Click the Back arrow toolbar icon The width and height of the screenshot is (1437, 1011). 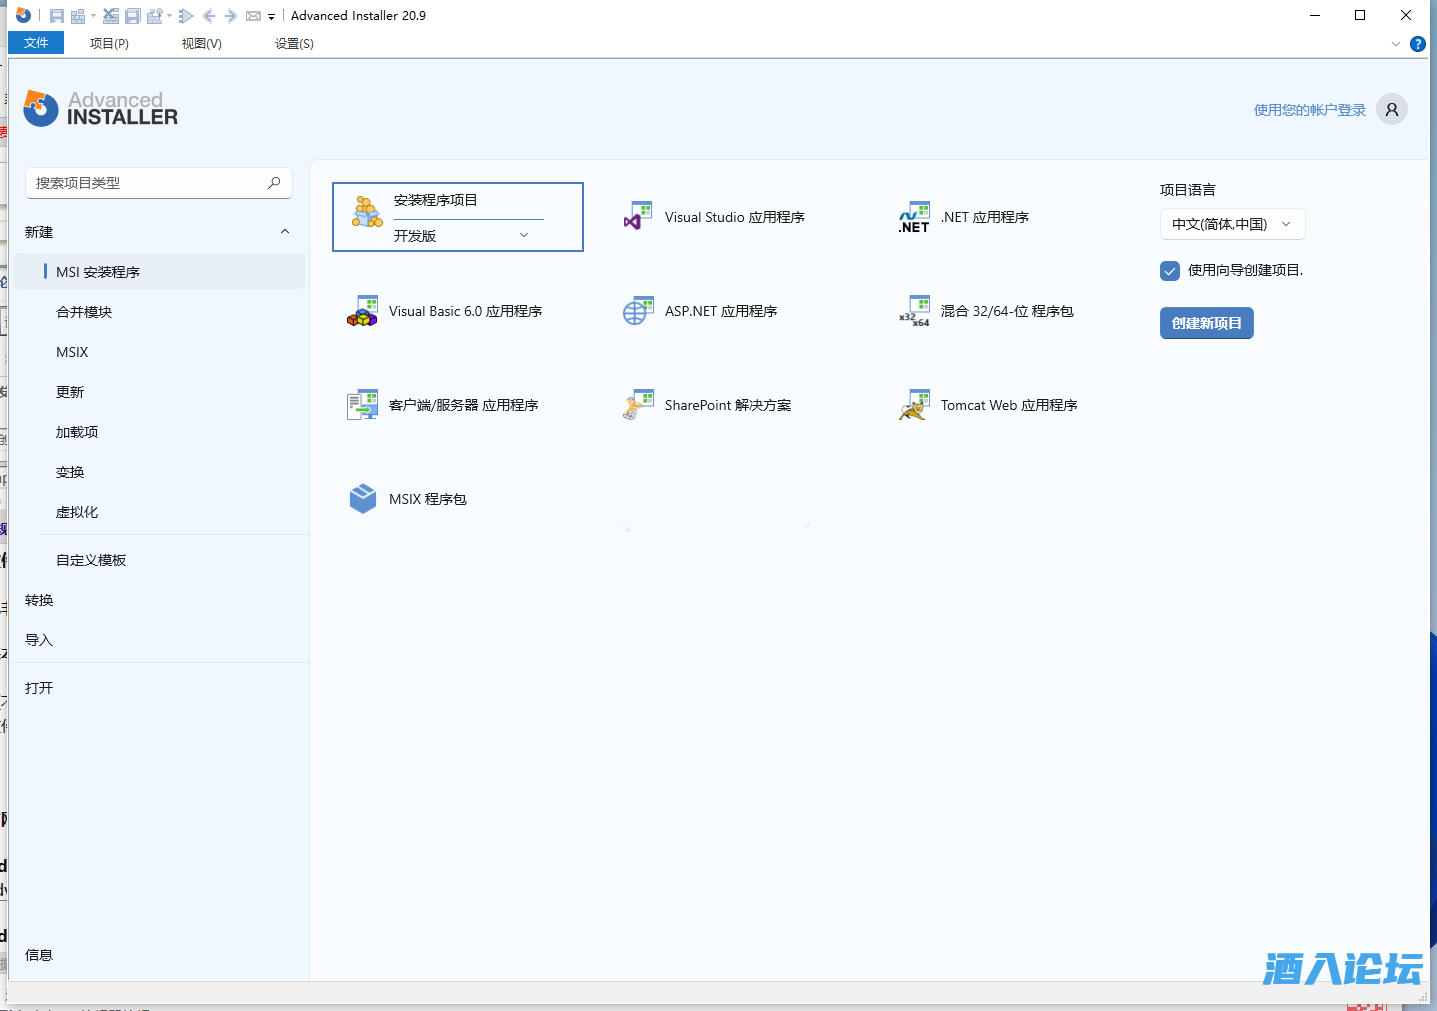click(209, 16)
